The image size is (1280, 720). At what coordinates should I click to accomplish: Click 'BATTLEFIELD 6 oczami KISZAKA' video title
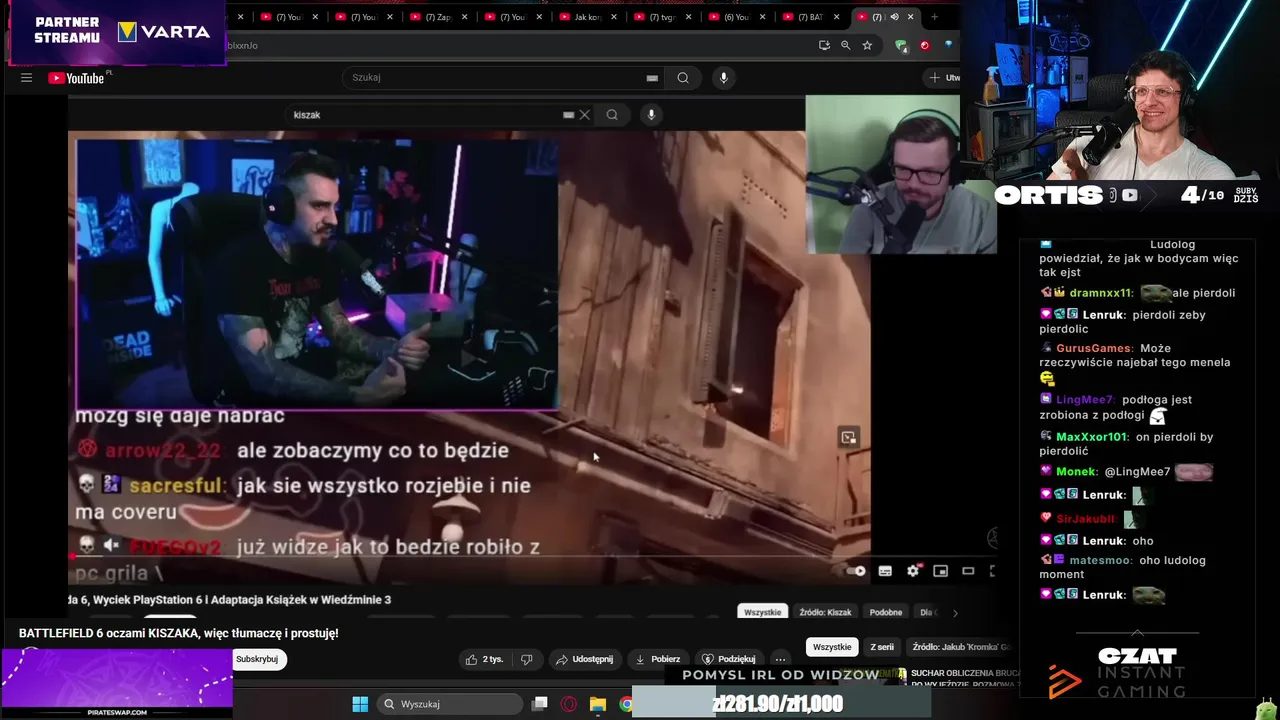[178, 633]
